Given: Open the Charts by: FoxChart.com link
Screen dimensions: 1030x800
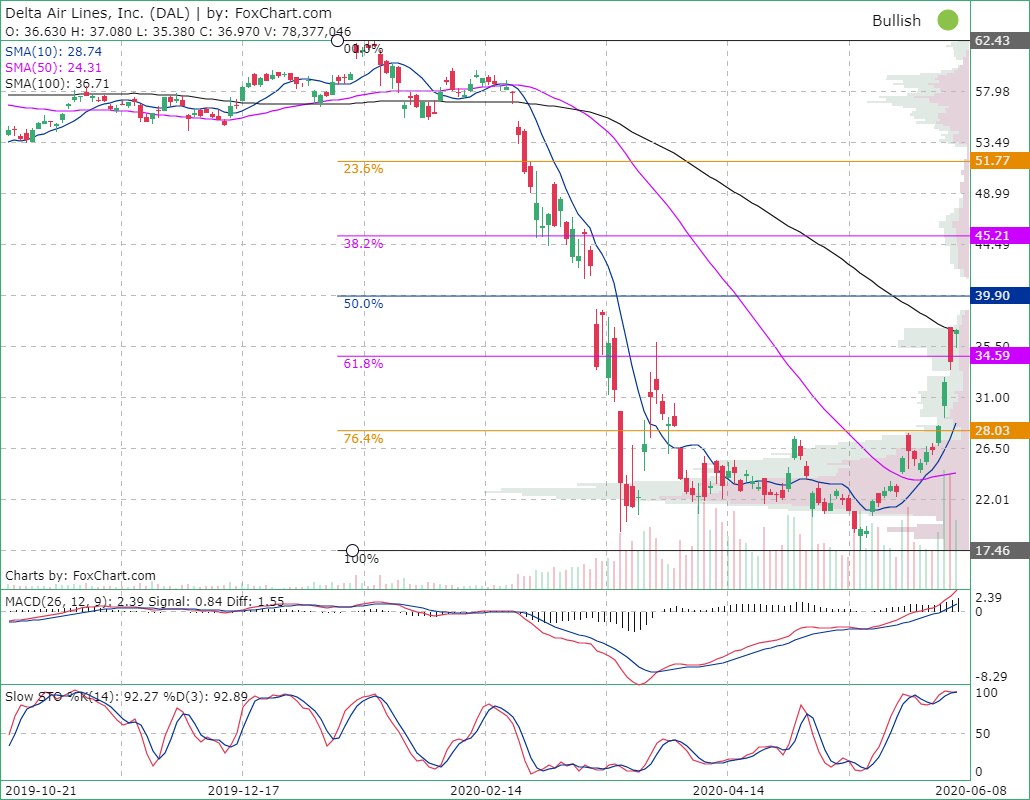Looking at the screenshot, I should point(80,576).
